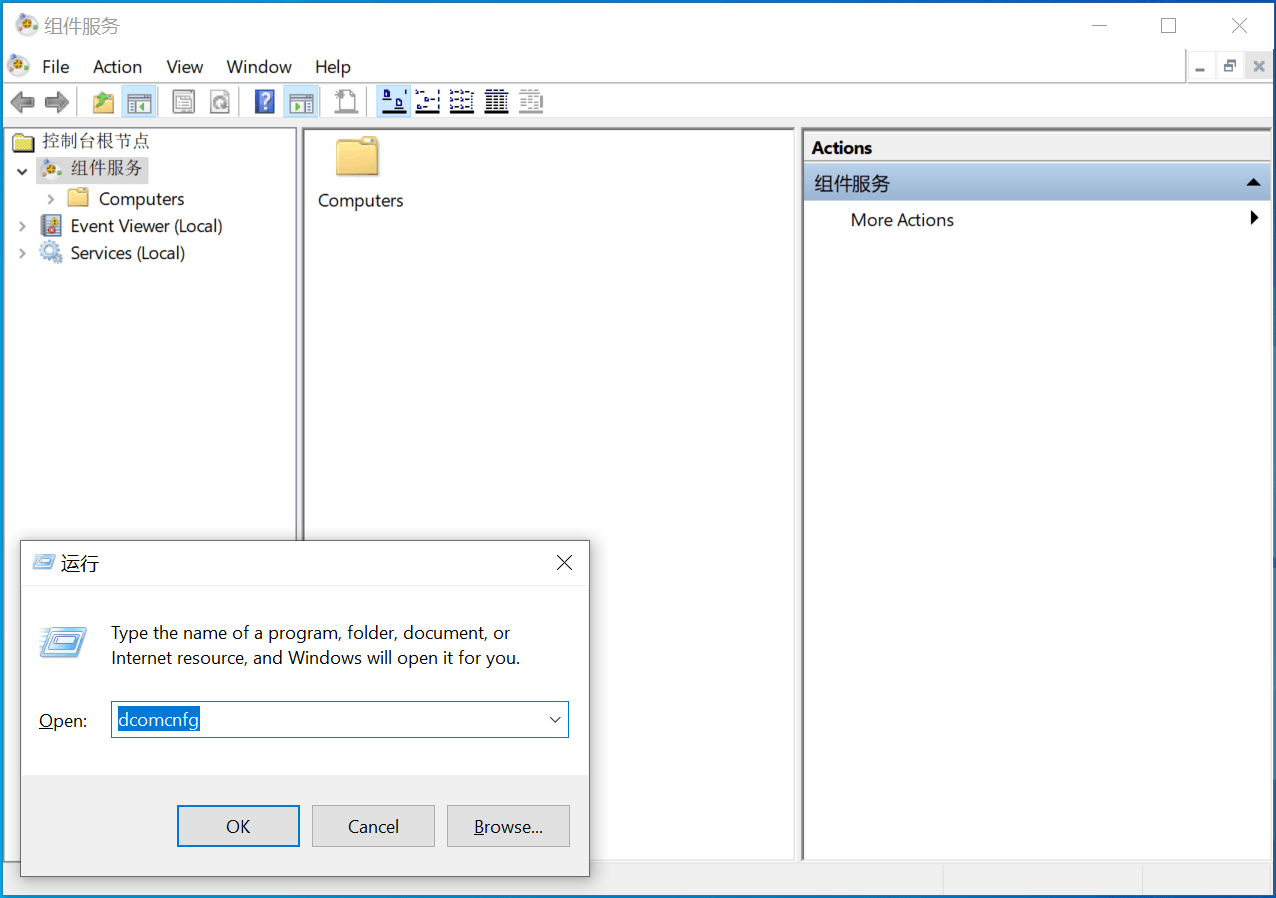Open the View menu
The image size is (1276, 898).
click(184, 67)
